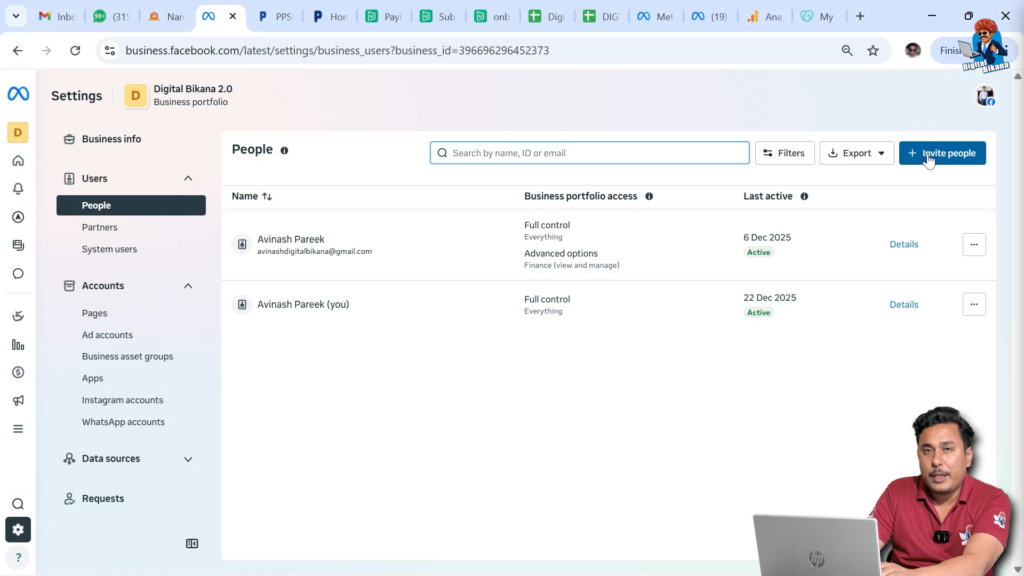The height and width of the screenshot is (576, 1024).
Task: Sort the Name column
Action: [252, 196]
